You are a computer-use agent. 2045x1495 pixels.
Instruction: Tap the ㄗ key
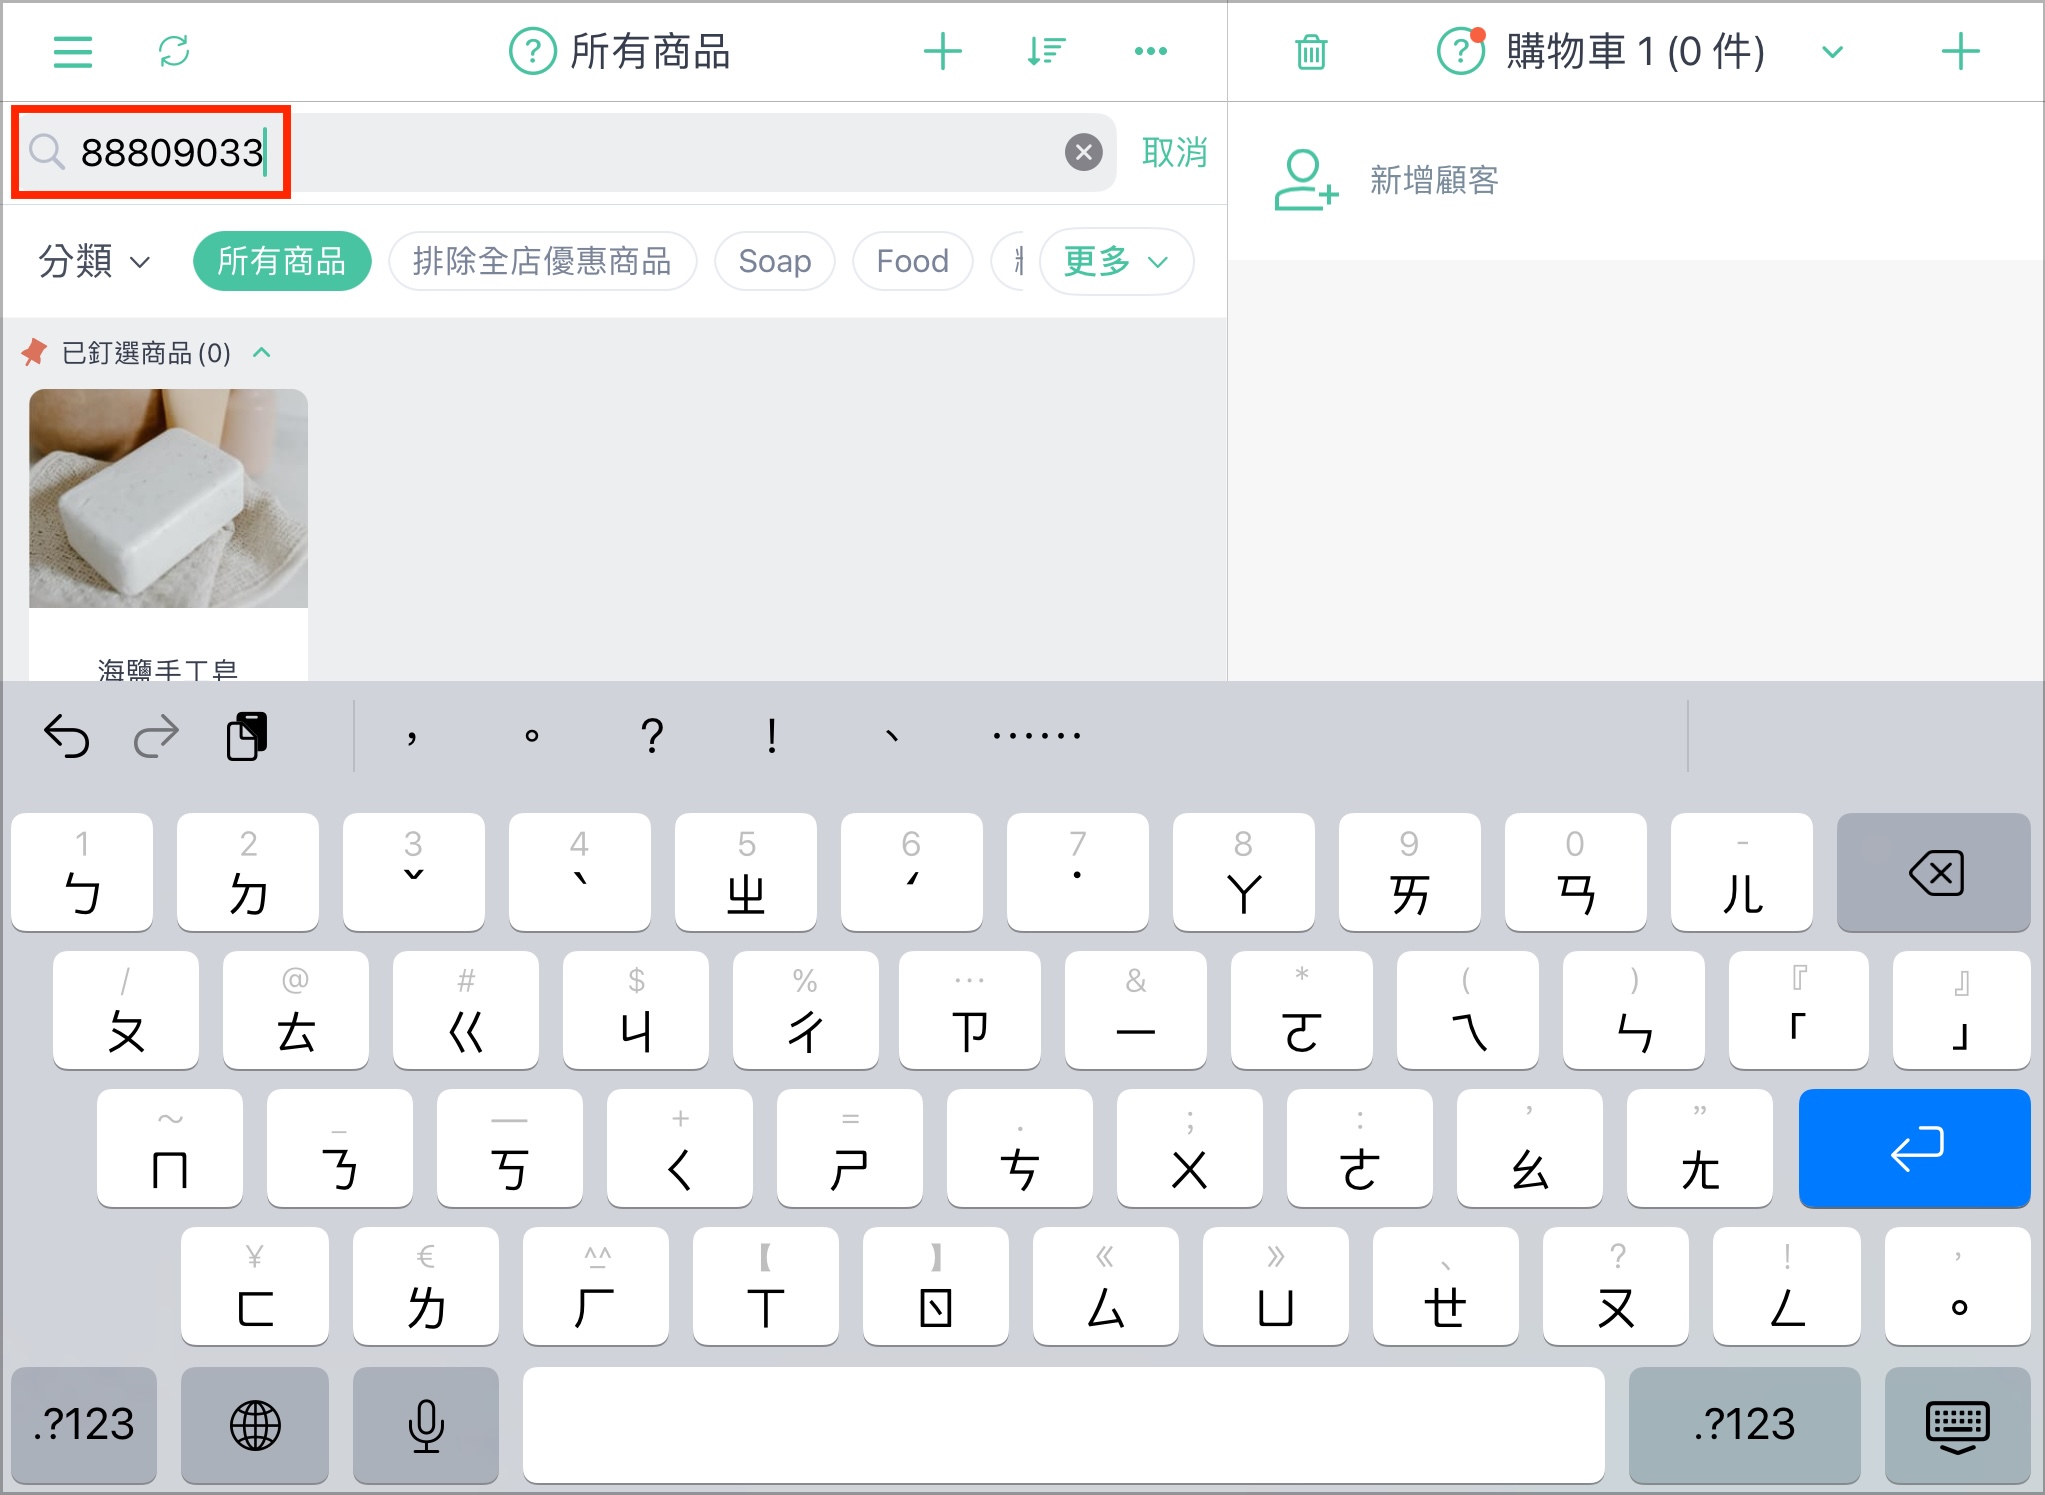(x=970, y=1010)
